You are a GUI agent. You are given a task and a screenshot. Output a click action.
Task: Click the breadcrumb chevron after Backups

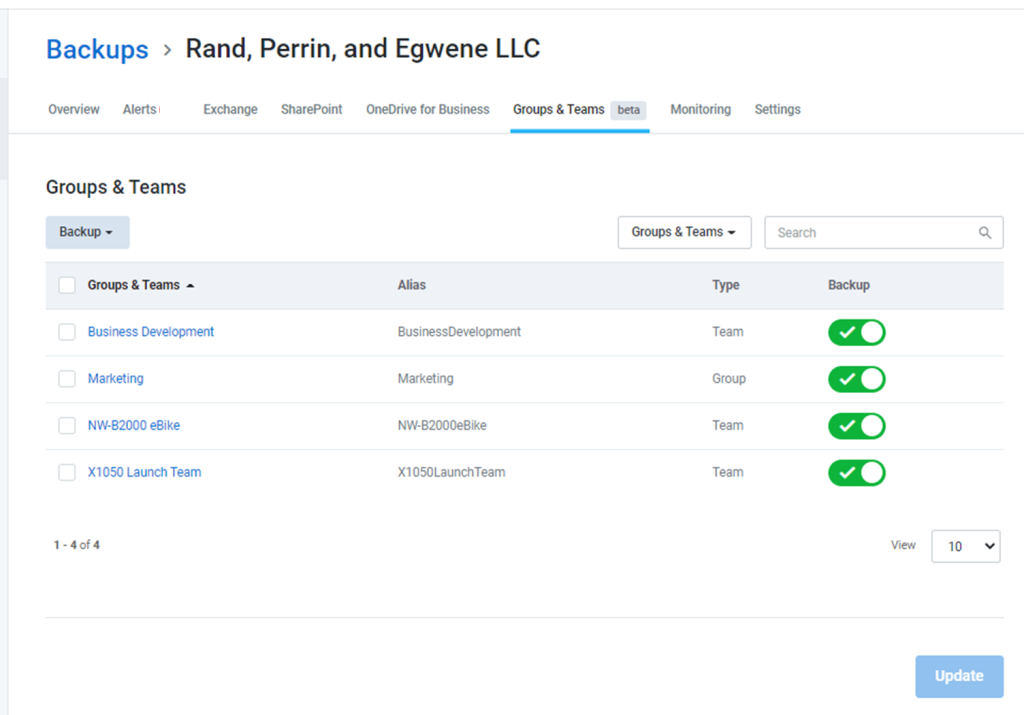click(167, 50)
